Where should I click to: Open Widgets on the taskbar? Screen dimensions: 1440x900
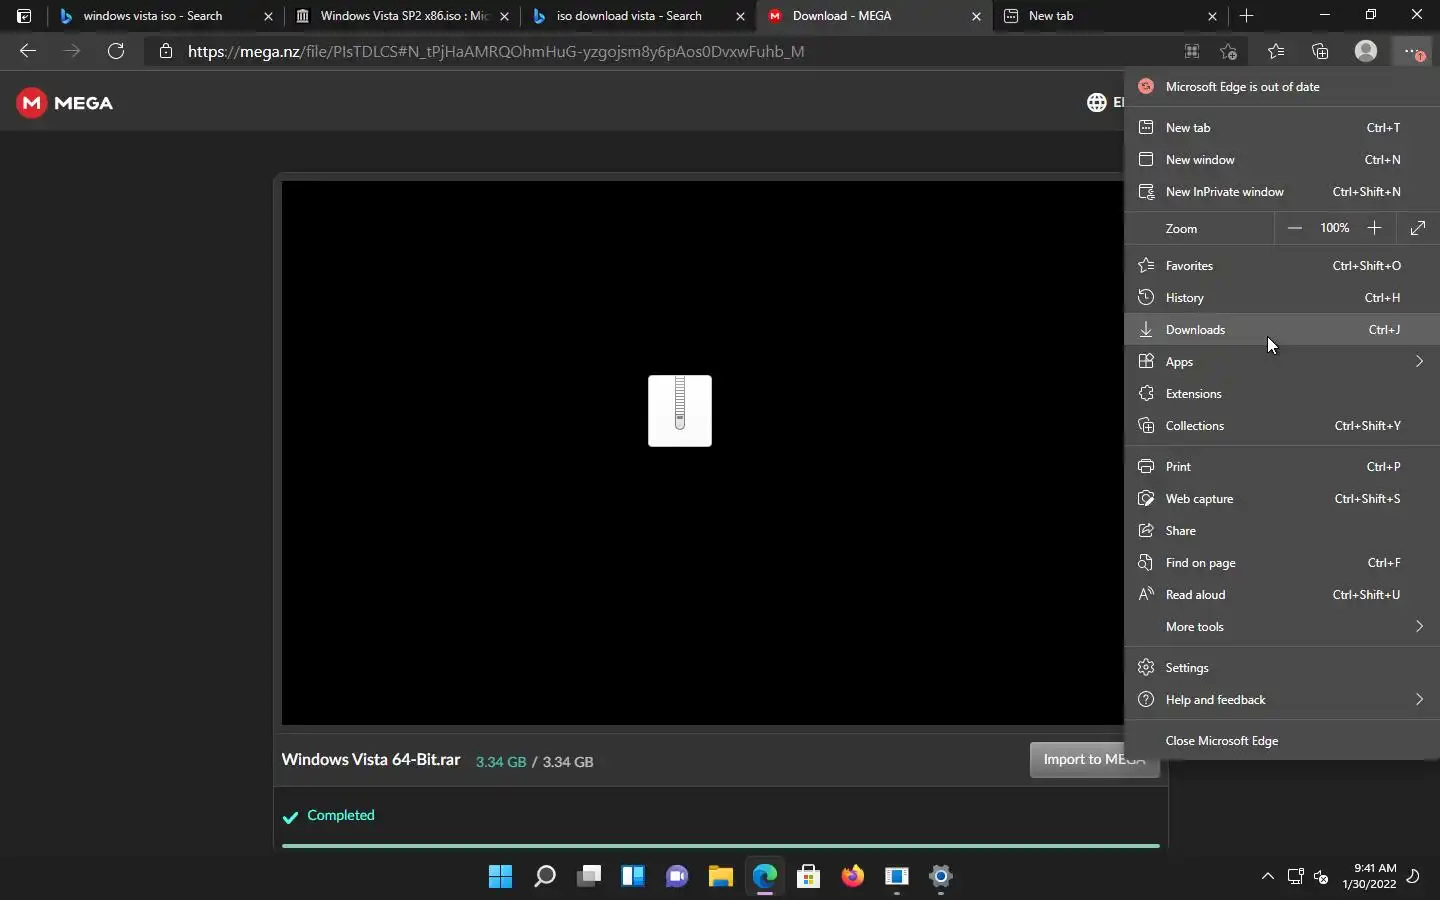tap(633, 877)
